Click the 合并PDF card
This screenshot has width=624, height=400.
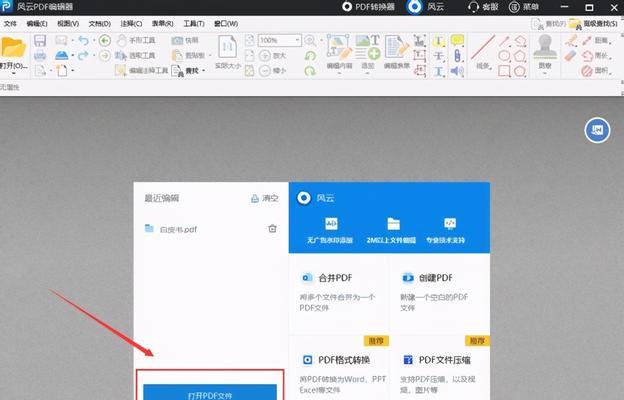(x=339, y=293)
